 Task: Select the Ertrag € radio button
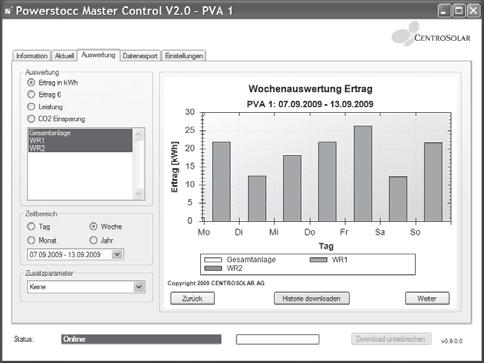31,95
